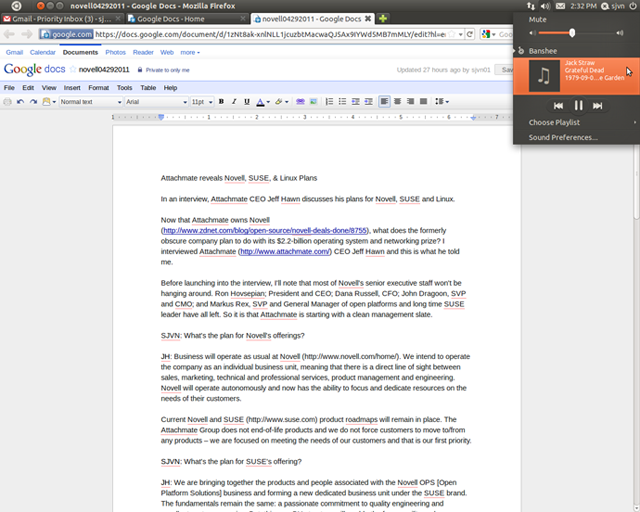
Task: Toggle italic formatting
Action: click(234, 102)
